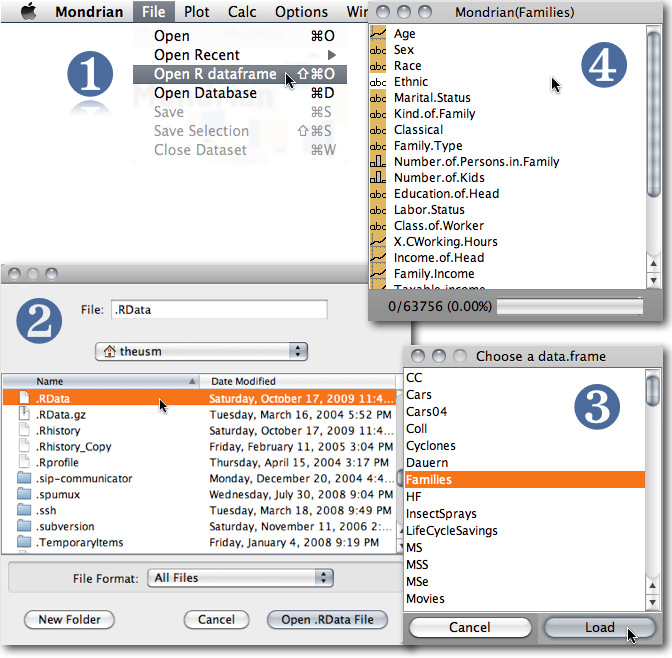
Task: Open the File Format All Files dropdown
Action: tap(240, 578)
